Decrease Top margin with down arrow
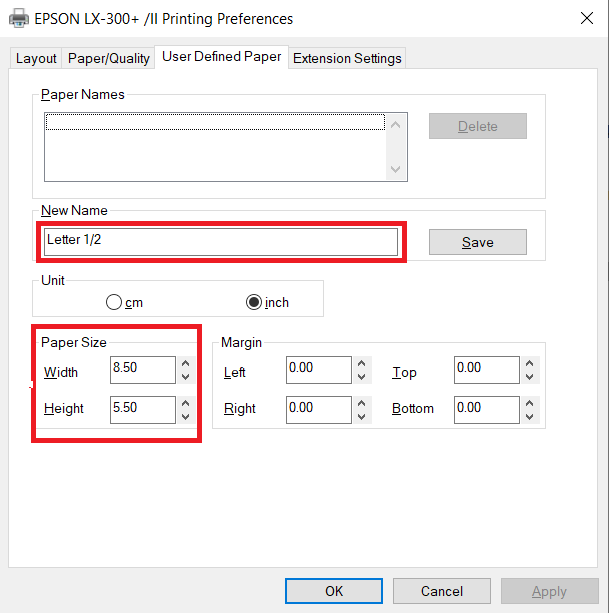 [530, 376]
